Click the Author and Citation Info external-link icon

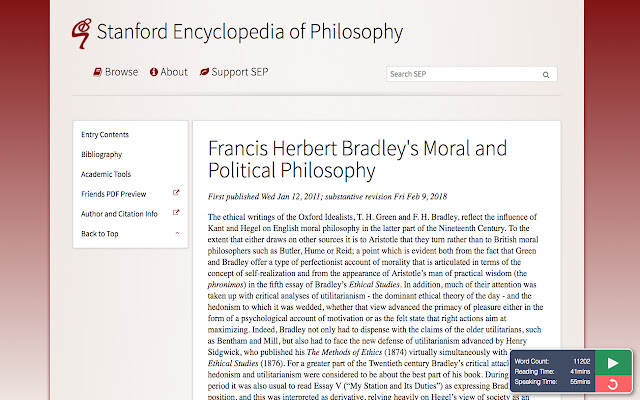[176, 213]
